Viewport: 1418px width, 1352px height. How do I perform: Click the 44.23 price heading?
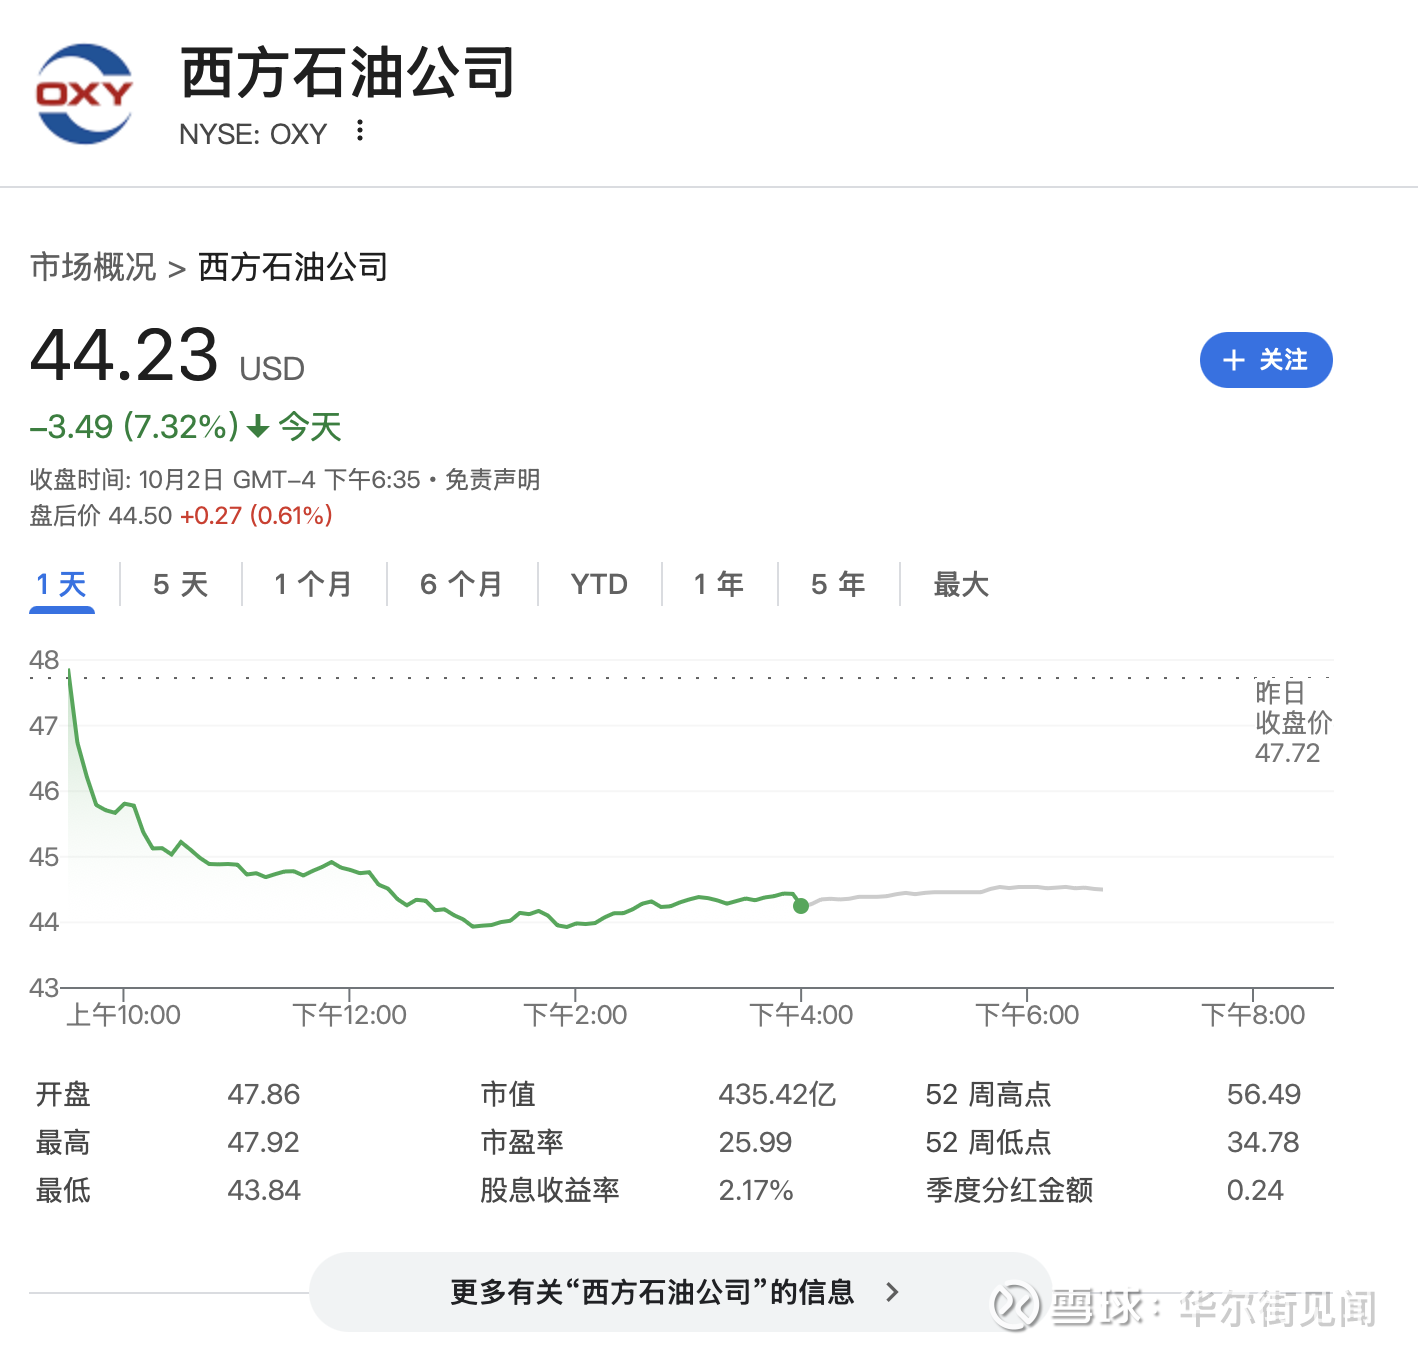(x=124, y=355)
